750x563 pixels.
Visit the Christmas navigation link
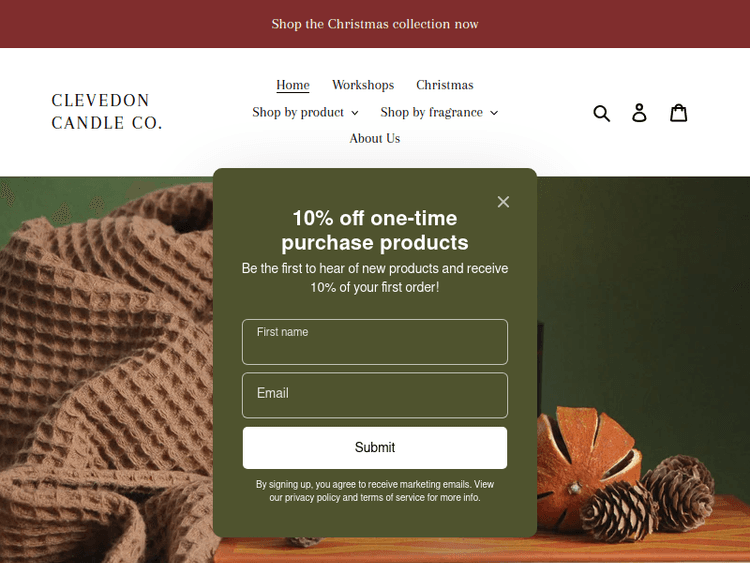tap(445, 85)
